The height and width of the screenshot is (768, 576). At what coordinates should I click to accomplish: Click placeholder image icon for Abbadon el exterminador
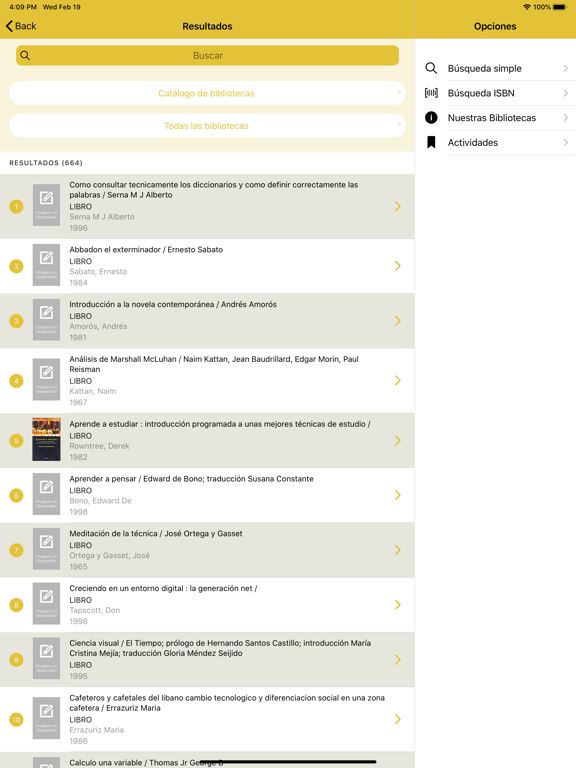tap(47, 265)
